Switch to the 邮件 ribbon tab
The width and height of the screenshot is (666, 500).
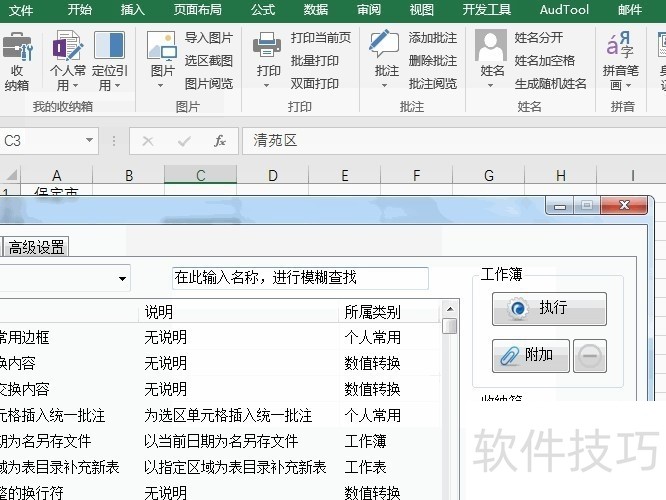(x=630, y=10)
